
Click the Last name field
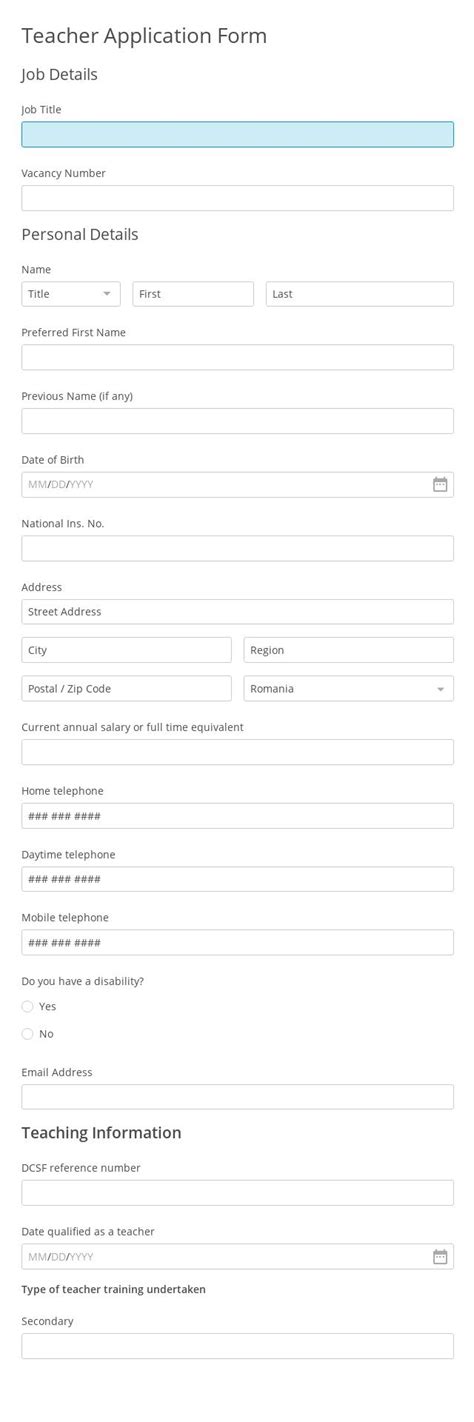coord(360,294)
